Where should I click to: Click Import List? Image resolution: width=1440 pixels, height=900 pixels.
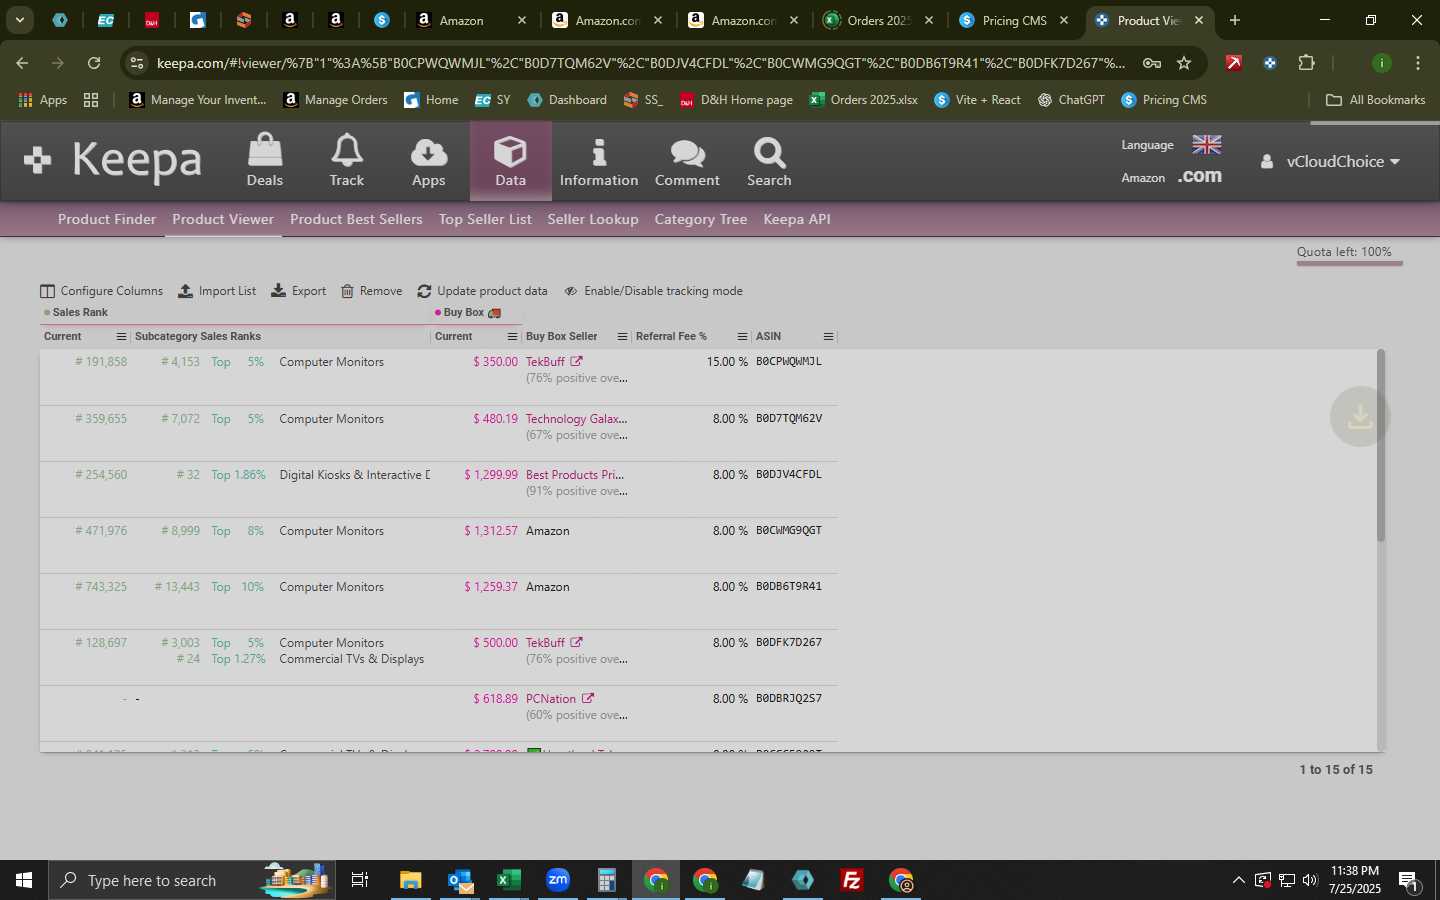pos(217,291)
